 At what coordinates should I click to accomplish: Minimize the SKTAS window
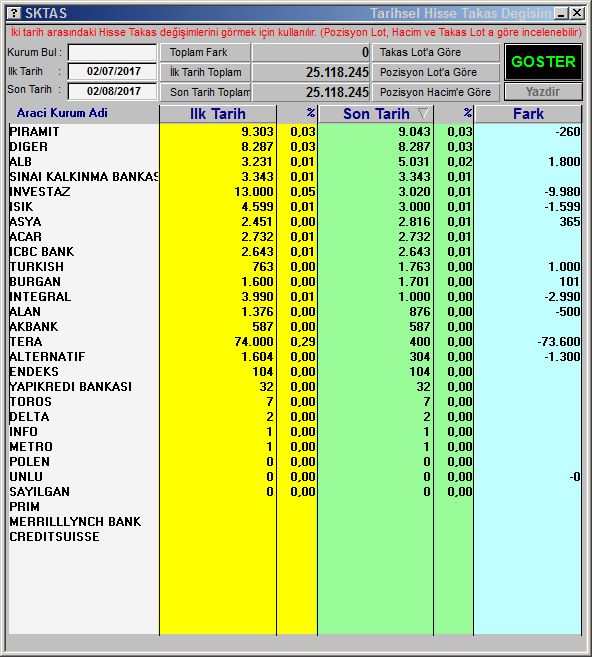tap(561, 13)
